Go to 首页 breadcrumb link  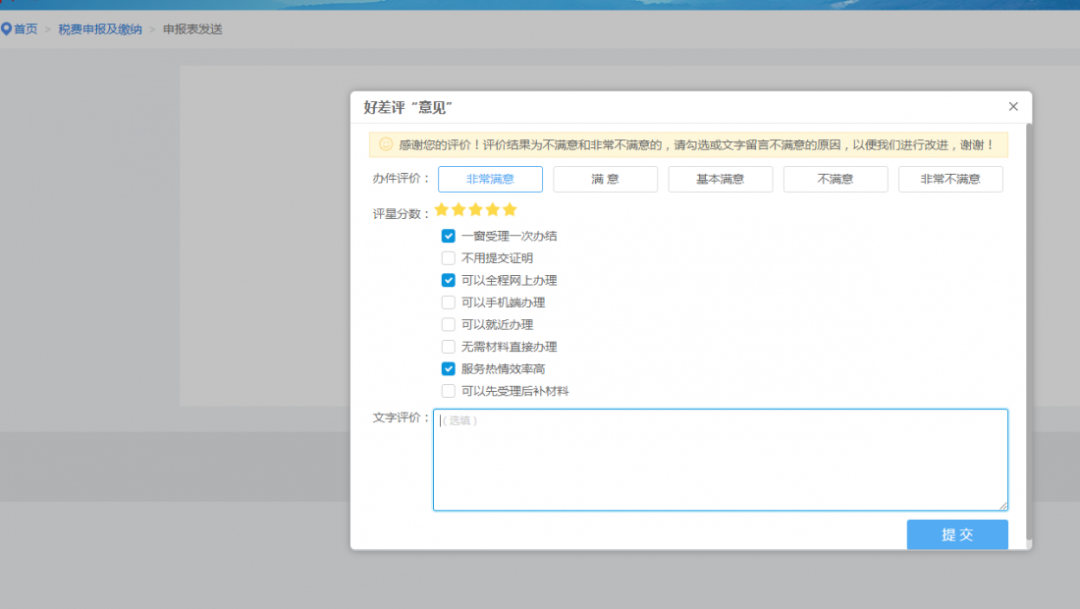point(25,29)
